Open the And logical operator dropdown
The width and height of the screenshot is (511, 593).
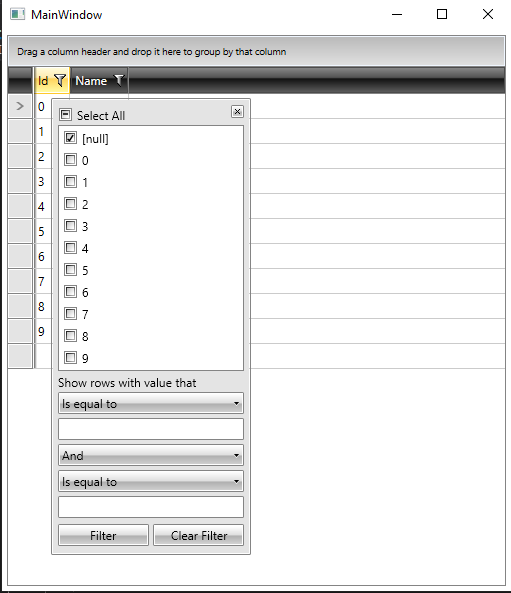(151, 455)
